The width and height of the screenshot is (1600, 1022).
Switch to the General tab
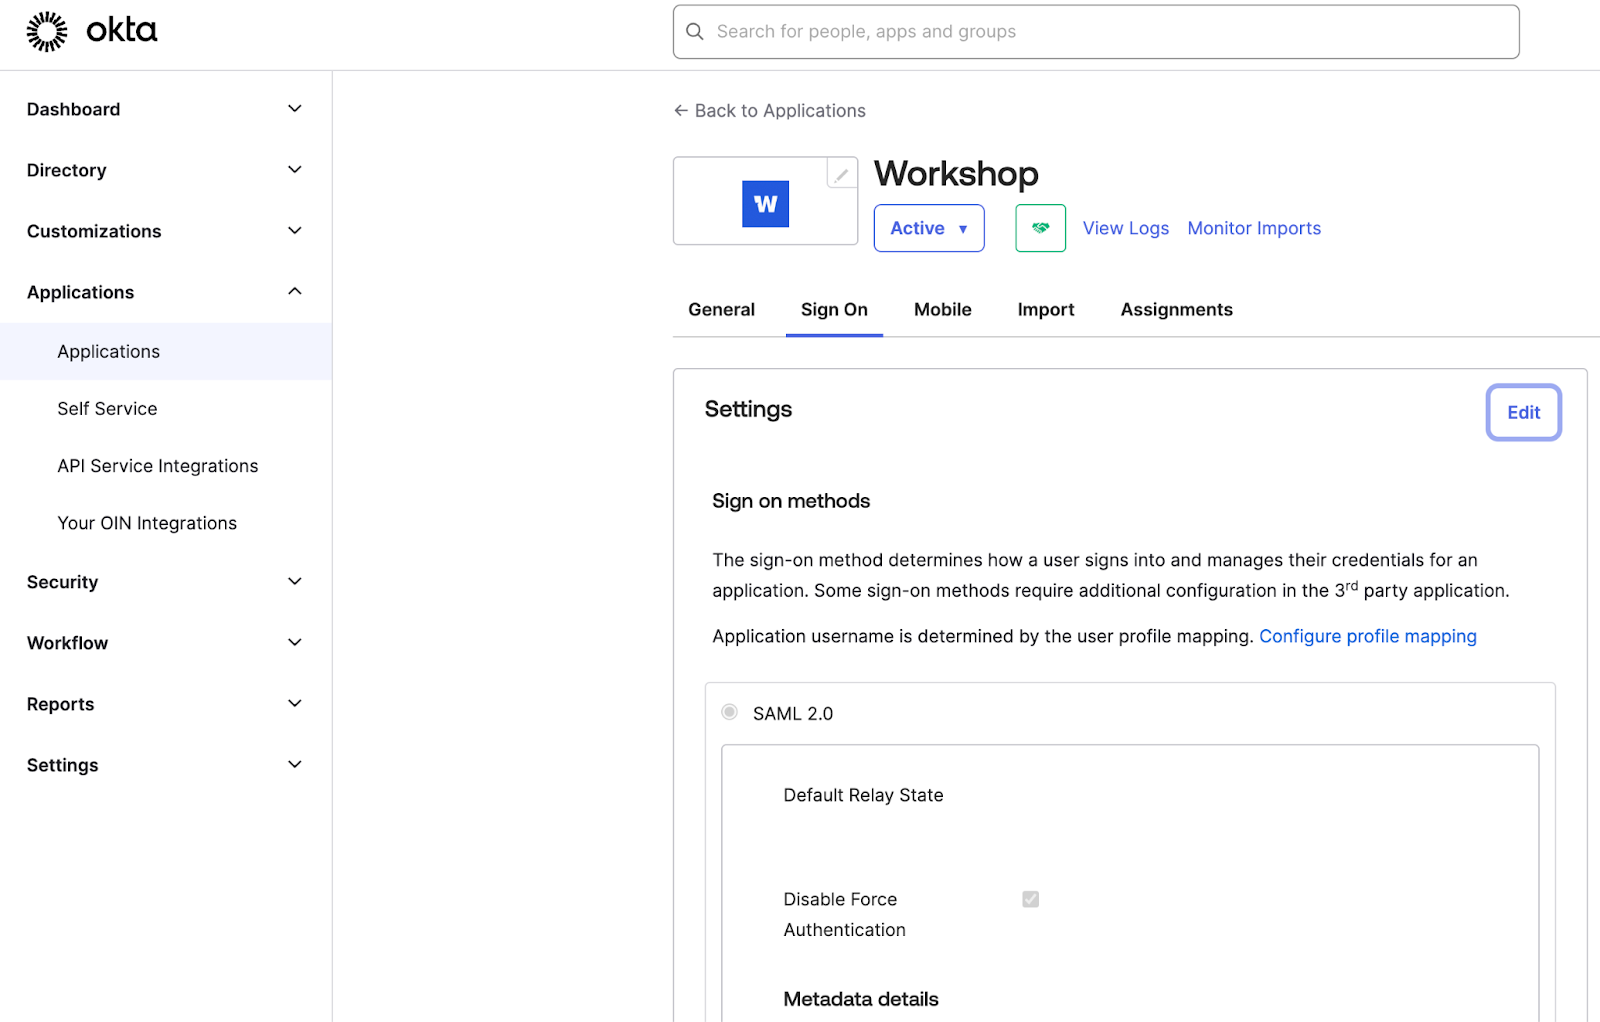(x=721, y=310)
